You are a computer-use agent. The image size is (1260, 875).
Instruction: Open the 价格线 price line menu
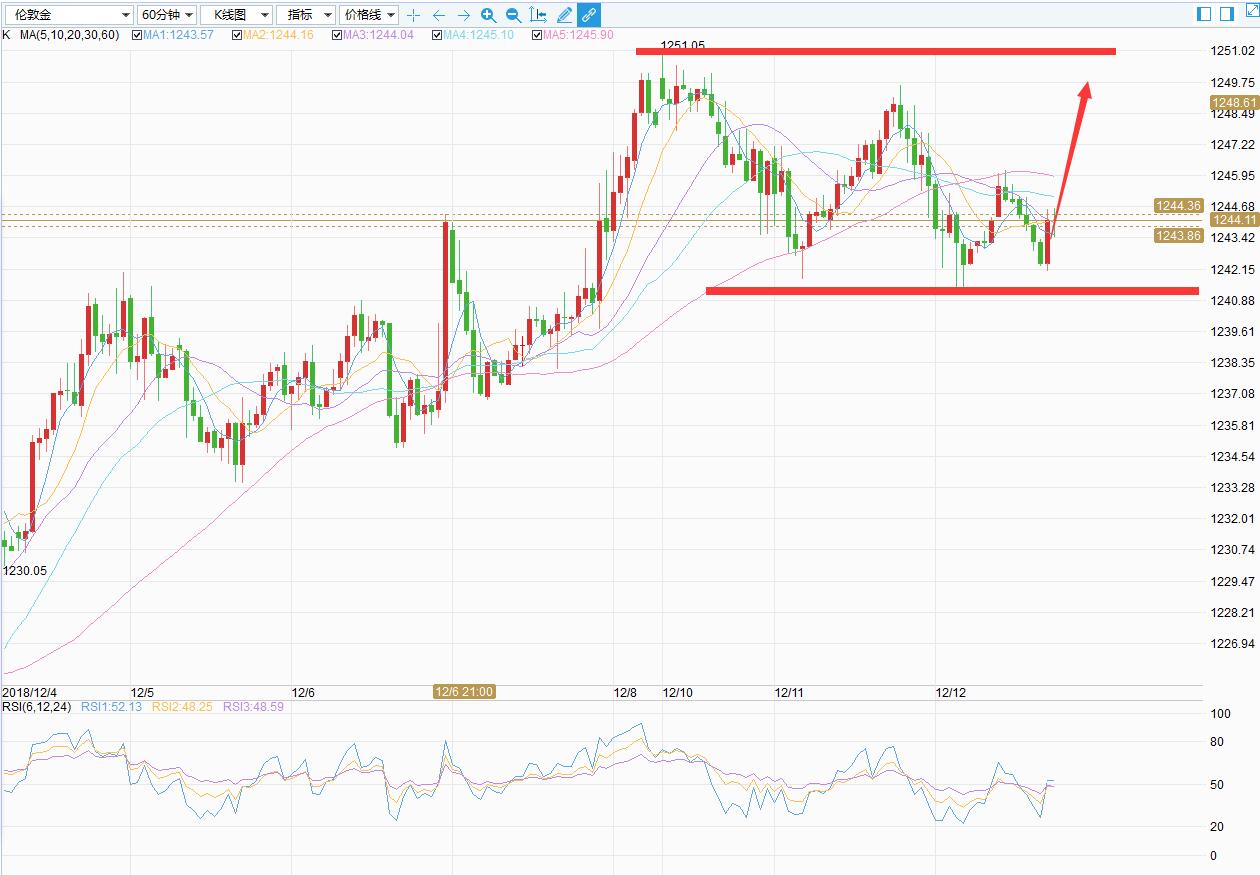pyautogui.click(x=369, y=15)
